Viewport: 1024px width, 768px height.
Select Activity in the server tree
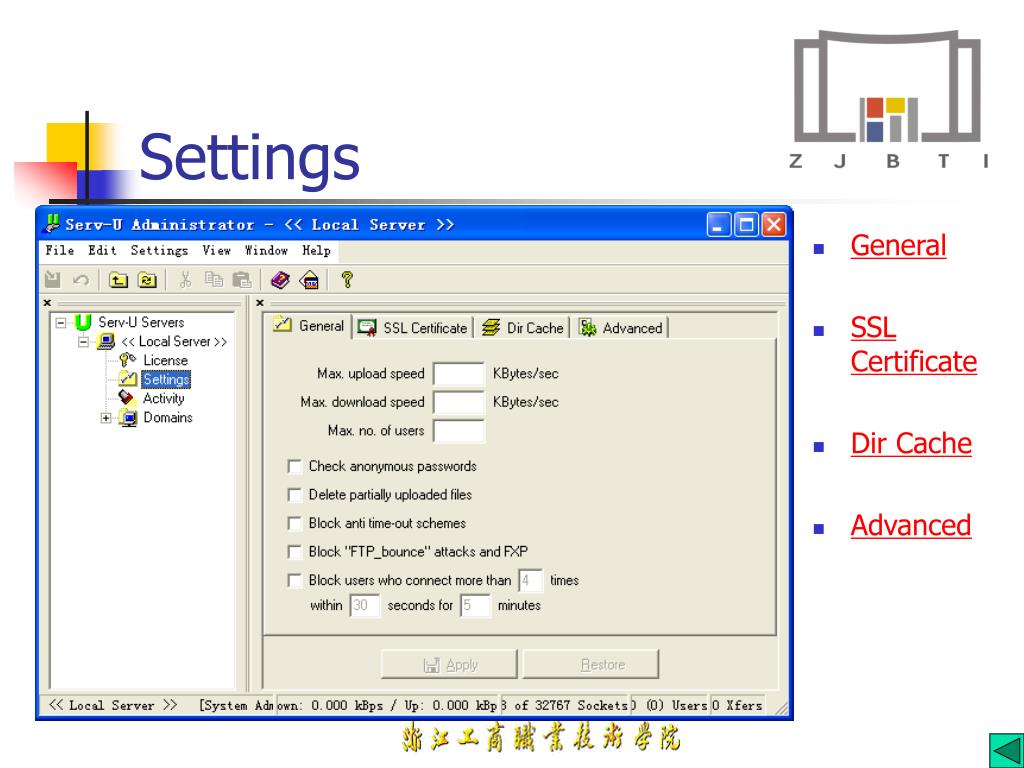coord(163,398)
